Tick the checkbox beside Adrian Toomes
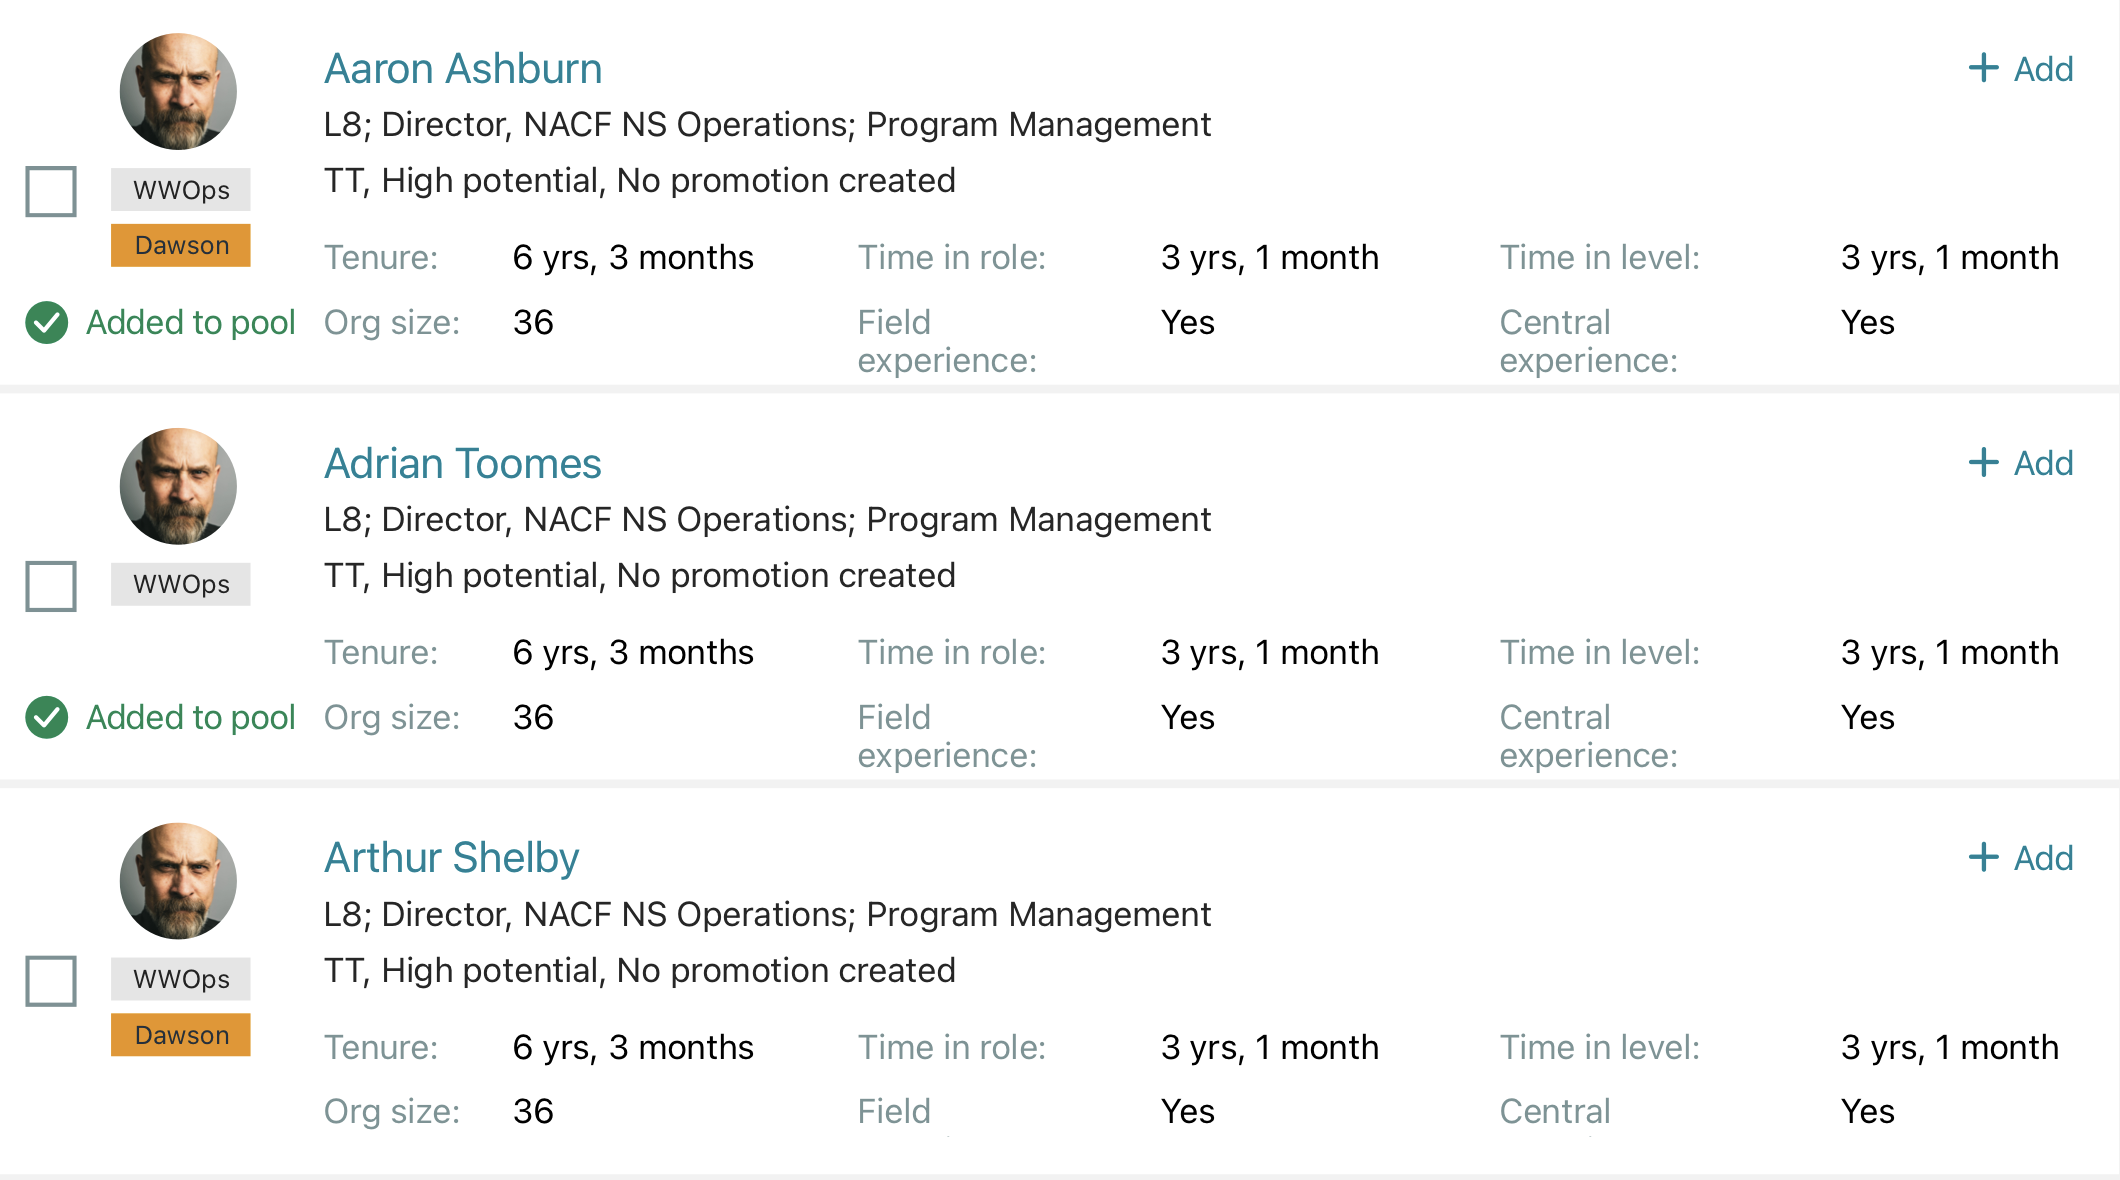The width and height of the screenshot is (2120, 1180). pyautogui.click(x=51, y=586)
